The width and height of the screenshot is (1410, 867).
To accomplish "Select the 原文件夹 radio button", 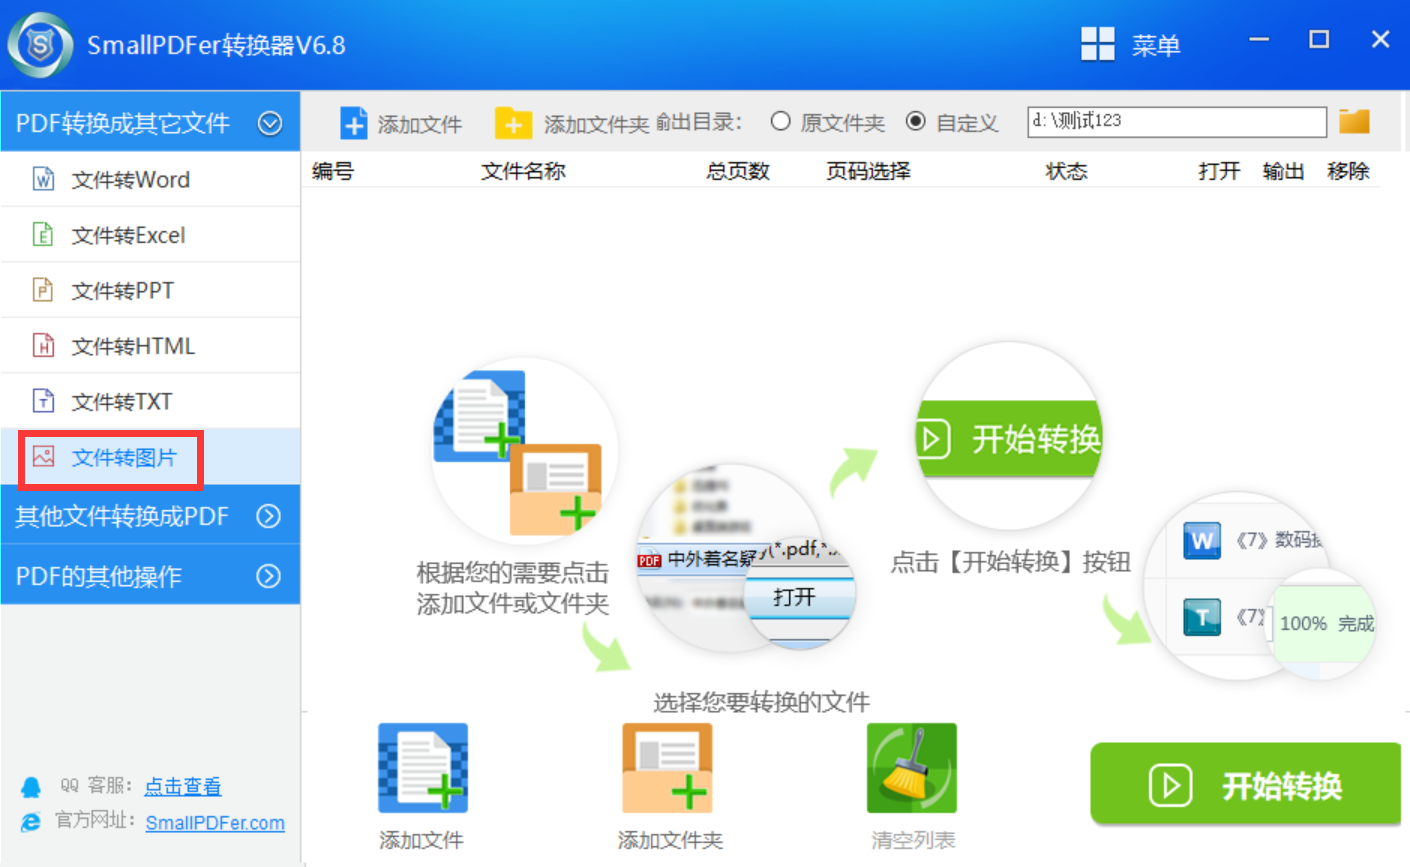I will (x=781, y=122).
